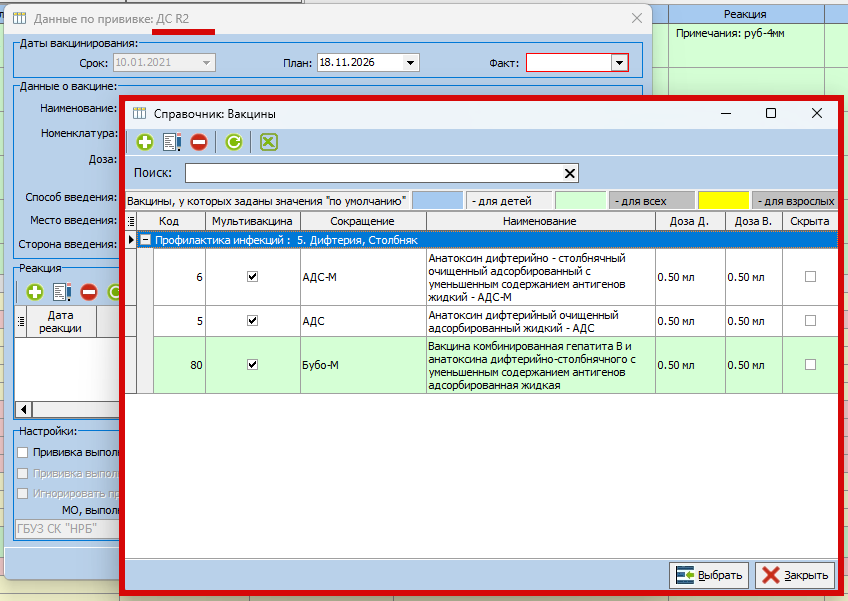Maximize the Справочник: Вакцины window
The image size is (848, 601).
(x=771, y=113)
